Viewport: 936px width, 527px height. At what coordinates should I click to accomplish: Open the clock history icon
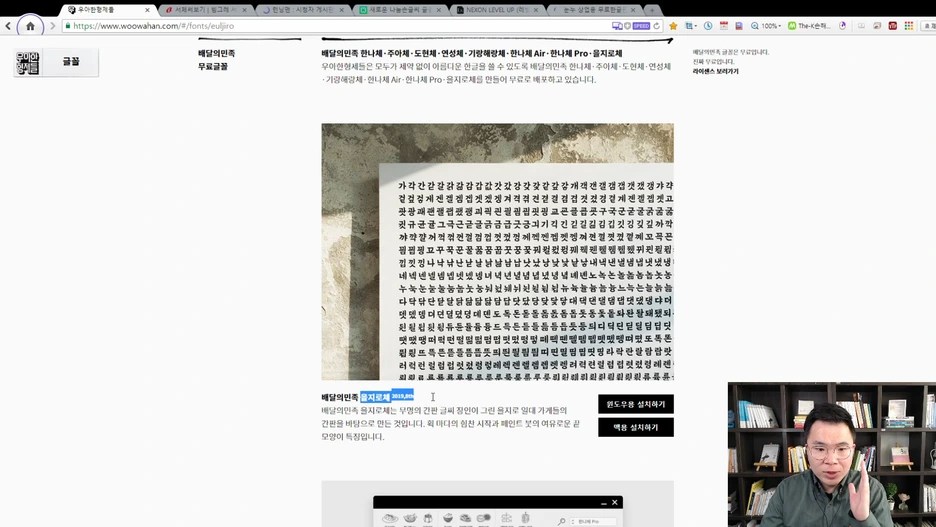tap(708, 26)
